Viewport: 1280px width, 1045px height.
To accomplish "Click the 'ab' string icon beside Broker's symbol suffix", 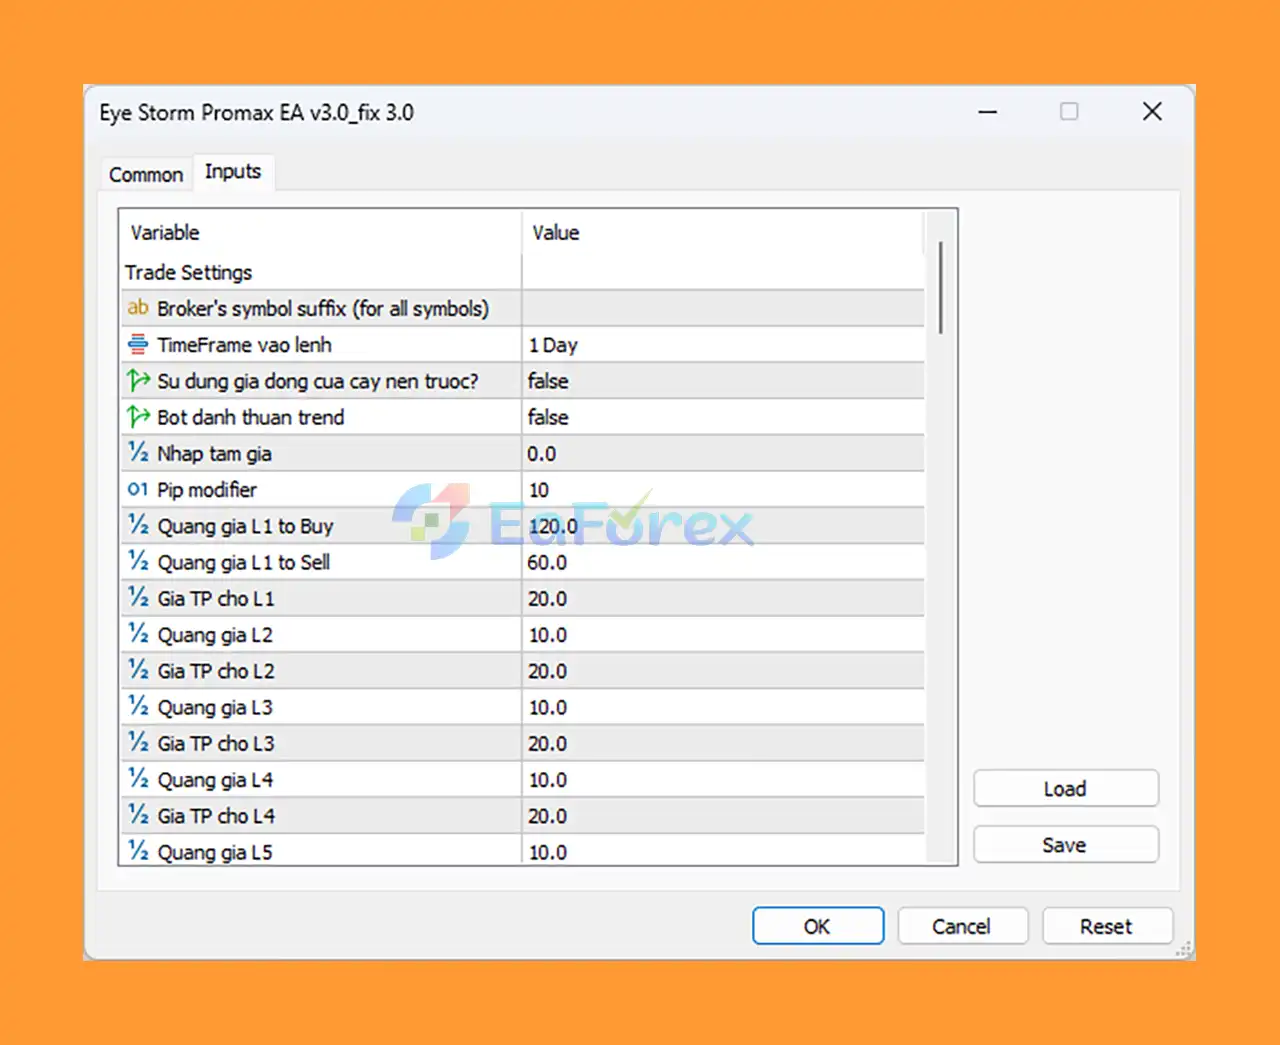I will click(138, 308).
